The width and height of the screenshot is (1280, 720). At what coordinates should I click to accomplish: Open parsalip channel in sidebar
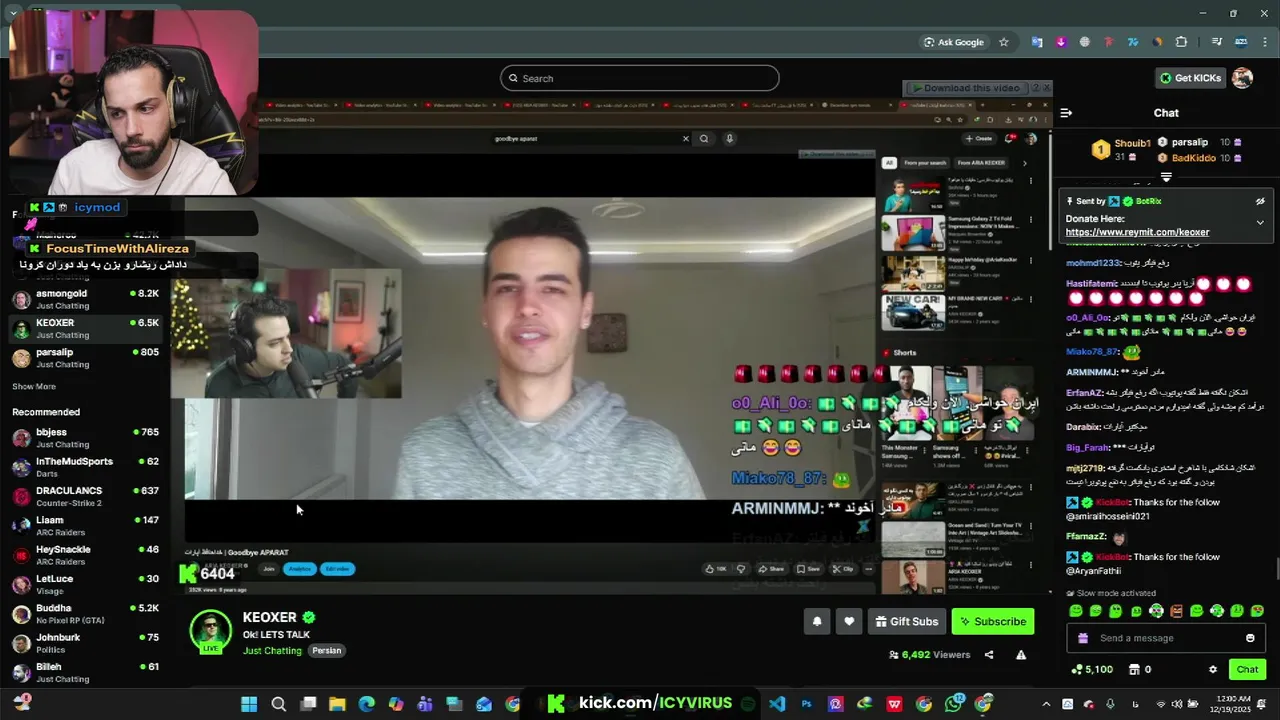(x=85, y=358)
